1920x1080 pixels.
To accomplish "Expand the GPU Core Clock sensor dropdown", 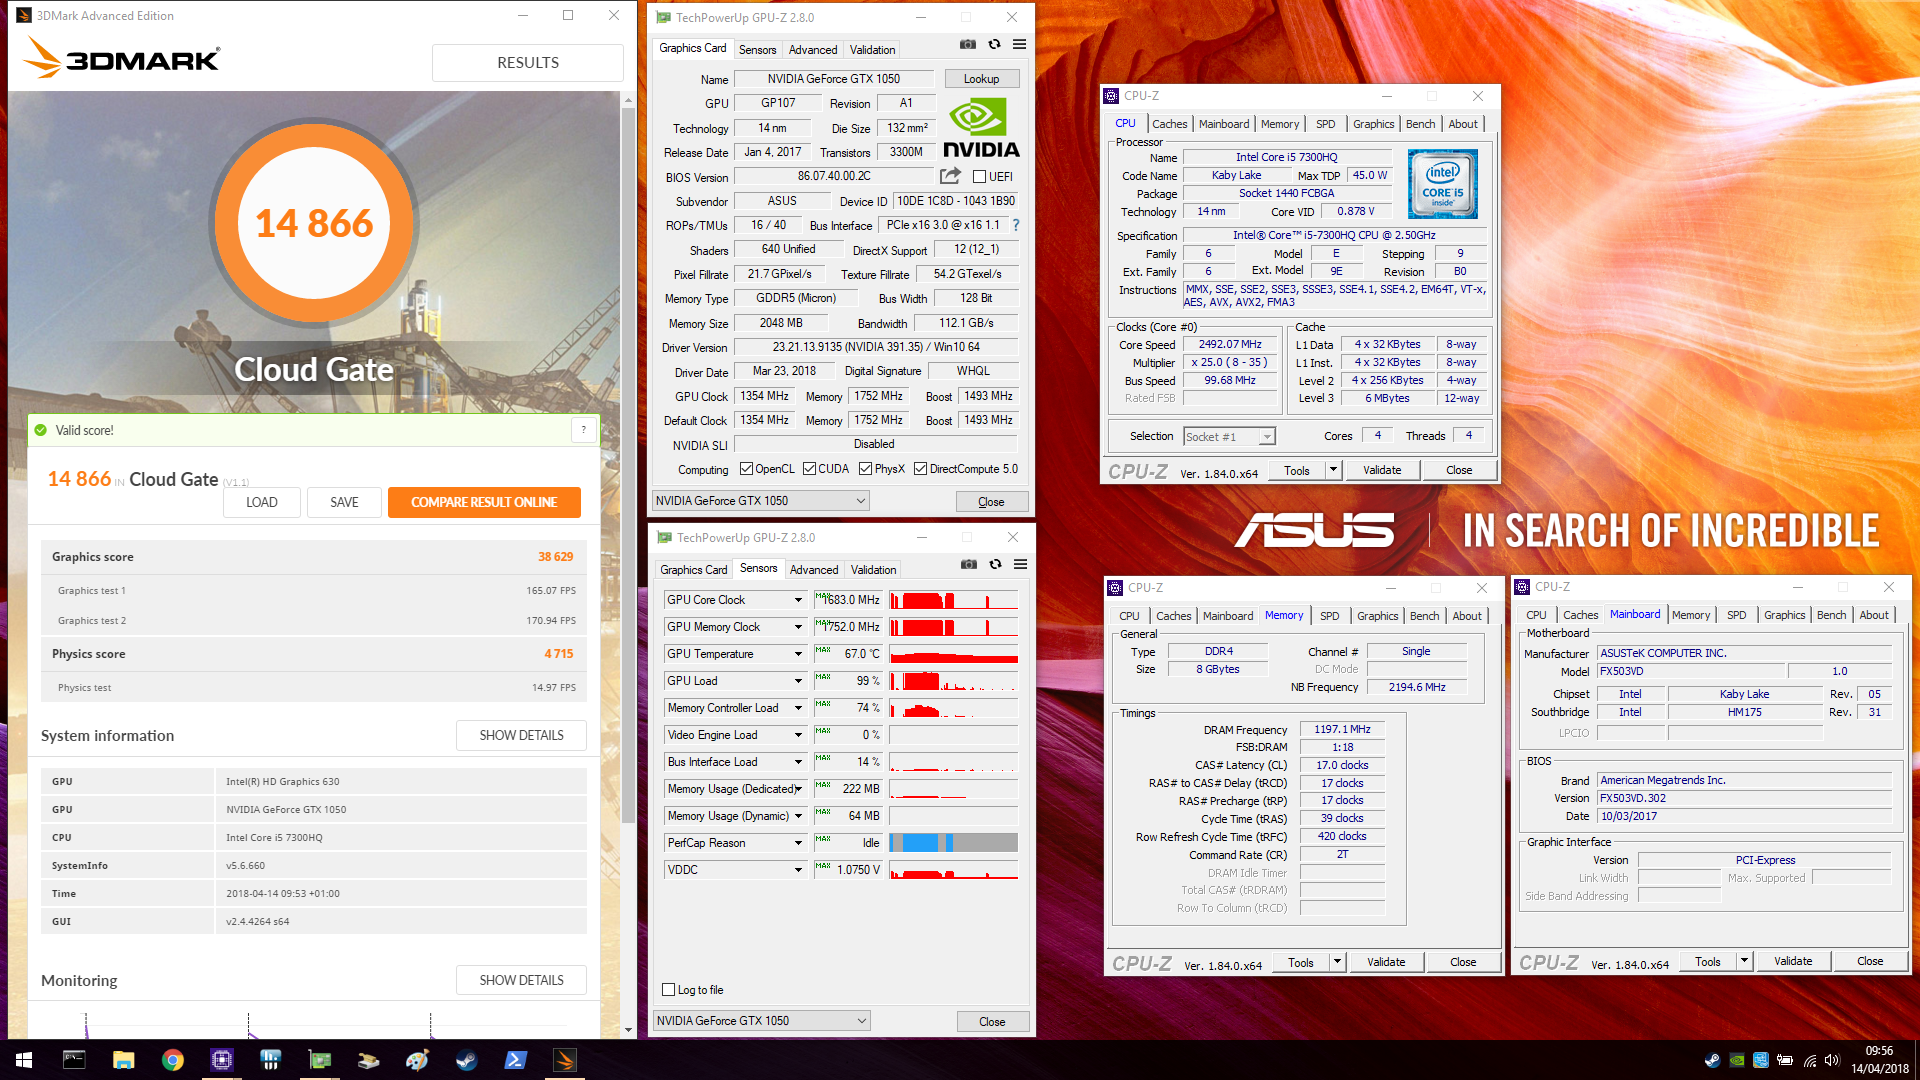I will tap(798, 600).
